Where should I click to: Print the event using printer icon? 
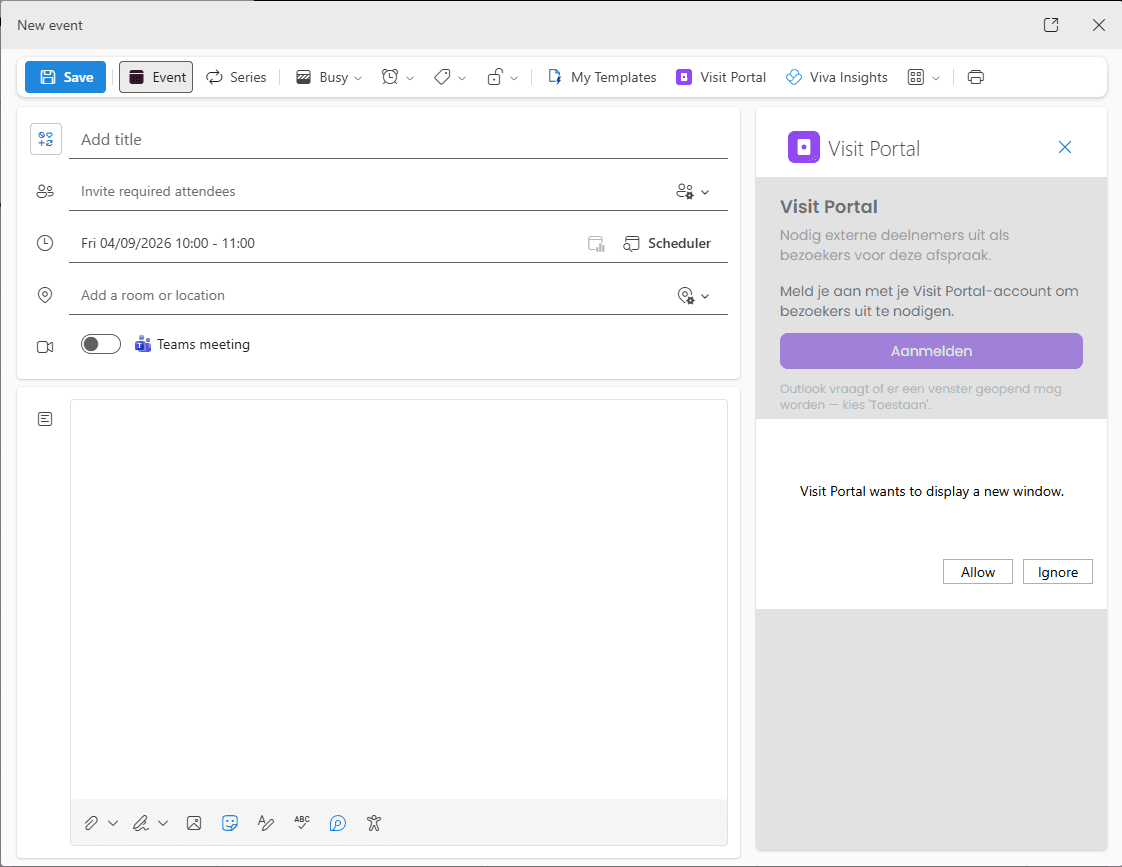pyautogui.click(x=976, y=77)
